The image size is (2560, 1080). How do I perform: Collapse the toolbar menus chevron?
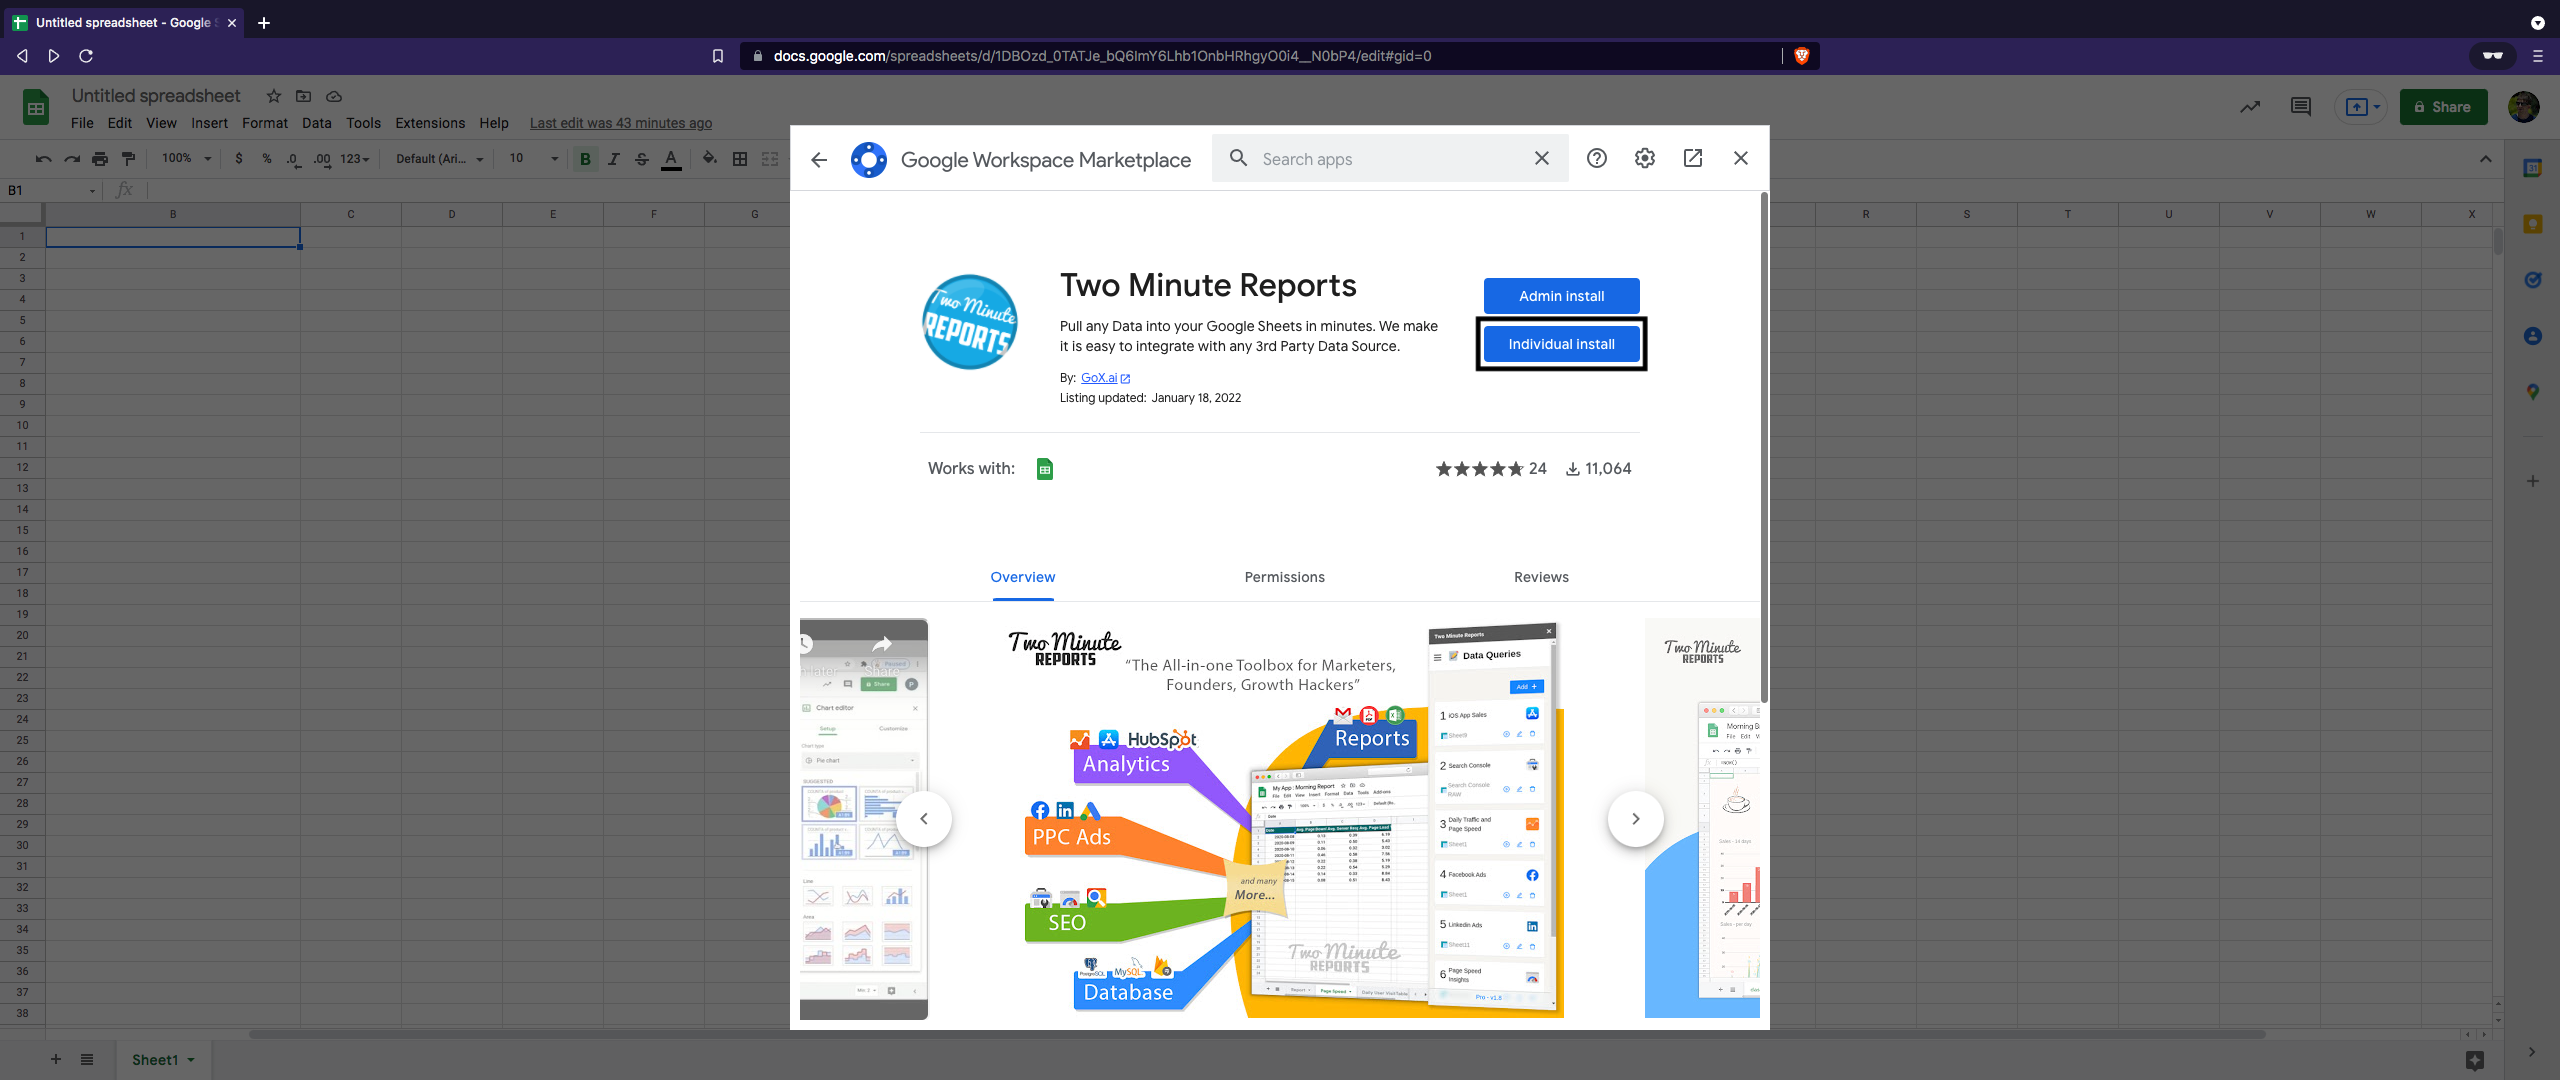point(2486,159)
